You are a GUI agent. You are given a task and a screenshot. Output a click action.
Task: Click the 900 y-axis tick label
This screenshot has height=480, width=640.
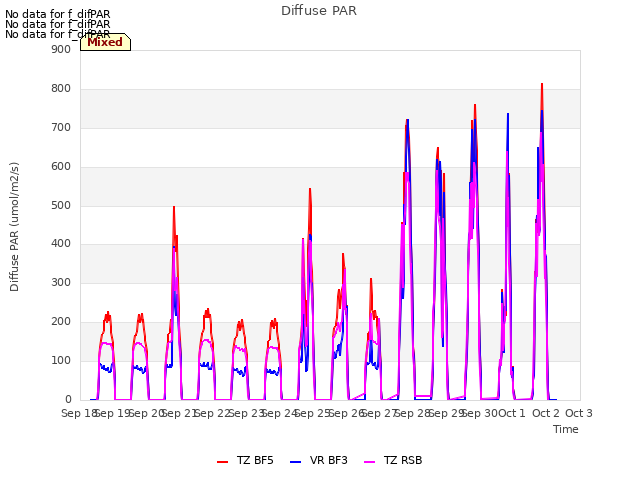(61, 49)
